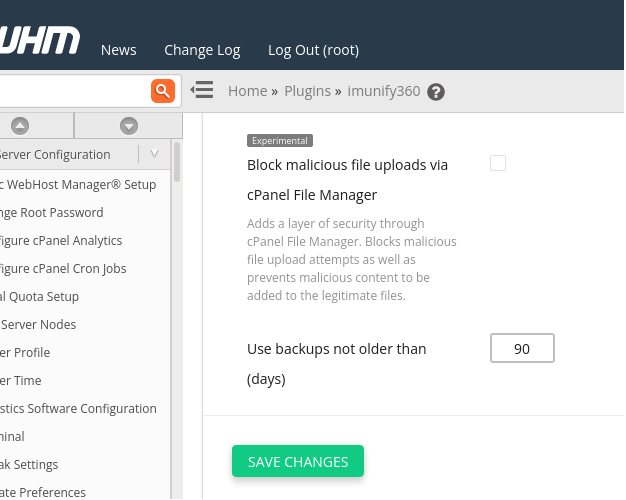Open News in top navigation
The image size is (626, 500).
click(118, 50)
